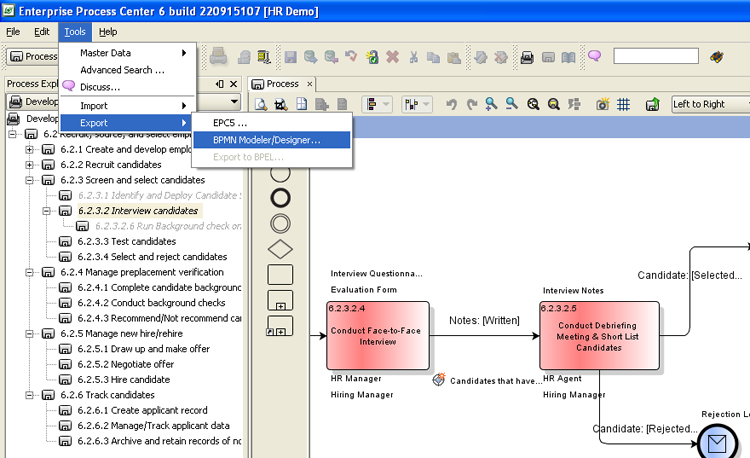Click the green arrow export diagram icon
Screen dimensions: 750x458
(x=653, y=104)
